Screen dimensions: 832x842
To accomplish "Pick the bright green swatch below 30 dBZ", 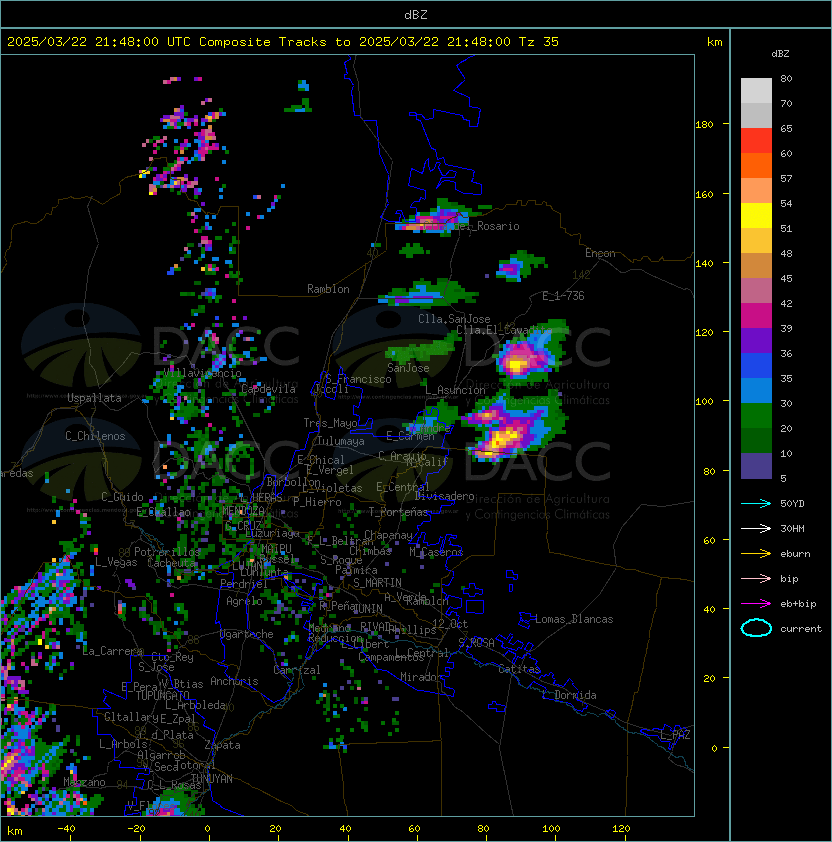I will point(756,416).
